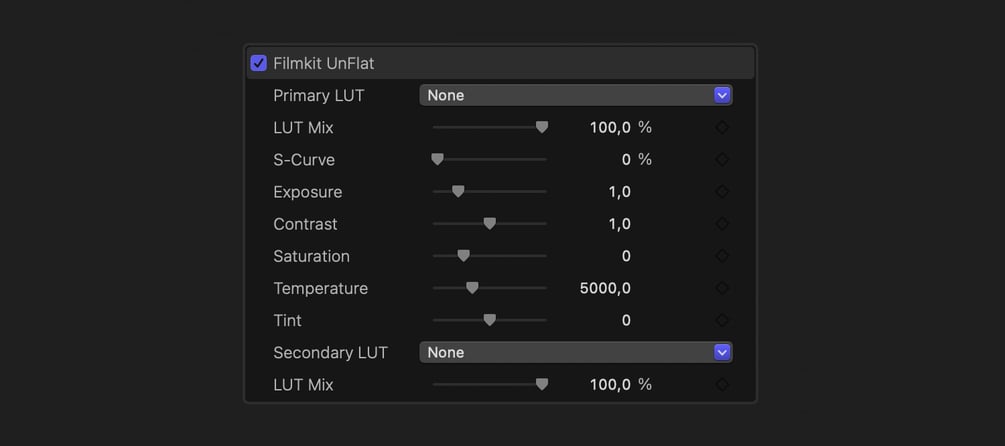Click the Temperature value 5000,0 field
Viewport: 1005px width, 446px height.
pyautogui.click(x=605, y=288)
